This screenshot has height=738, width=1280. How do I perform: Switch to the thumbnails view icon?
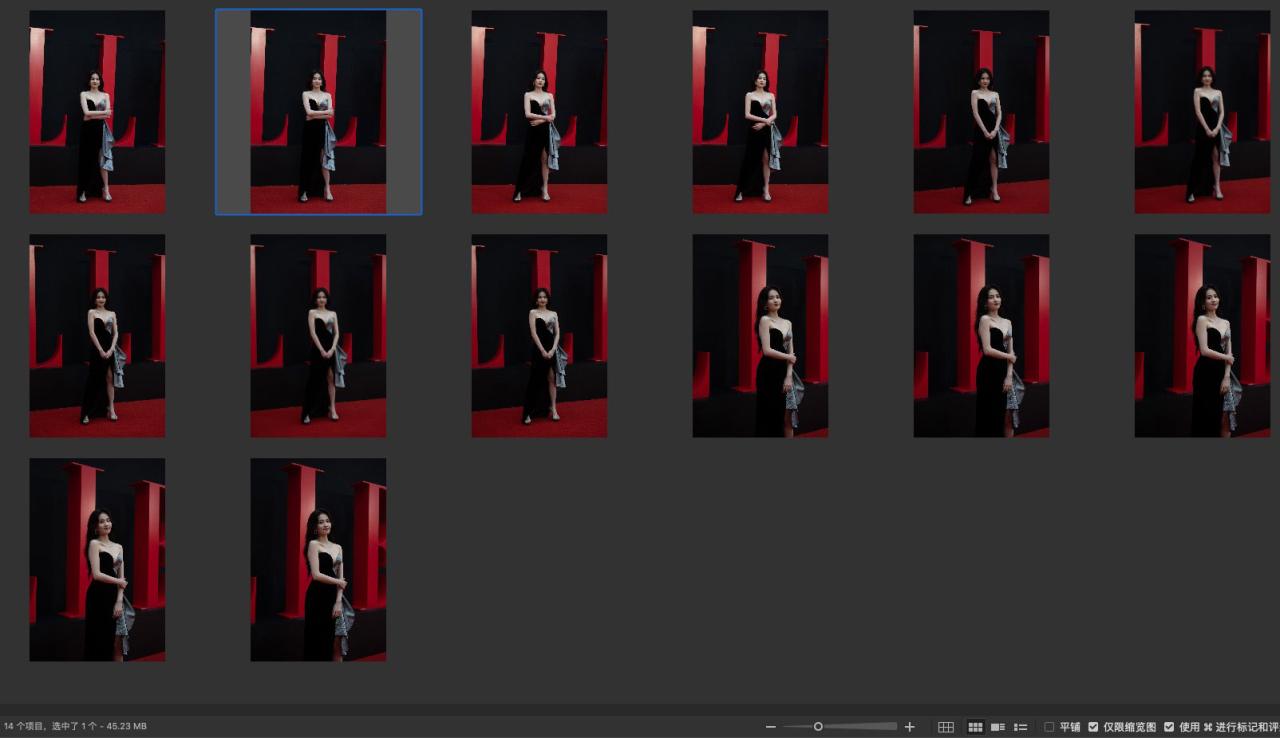pyautogui.click(x=975, y=727)
